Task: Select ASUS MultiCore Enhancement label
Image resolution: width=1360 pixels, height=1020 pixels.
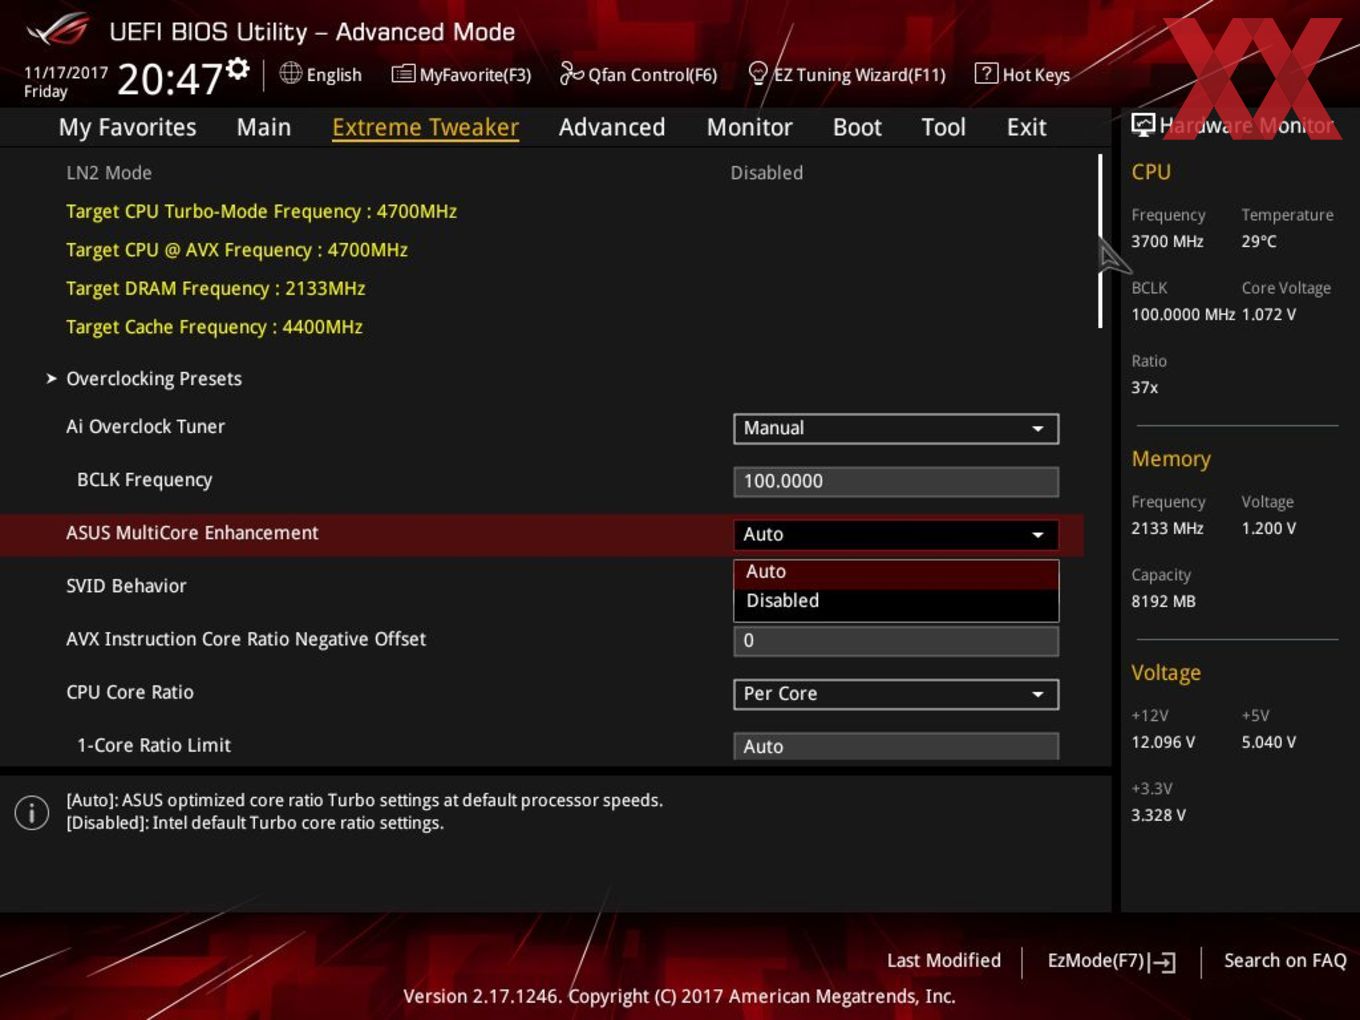Action: 192,533
